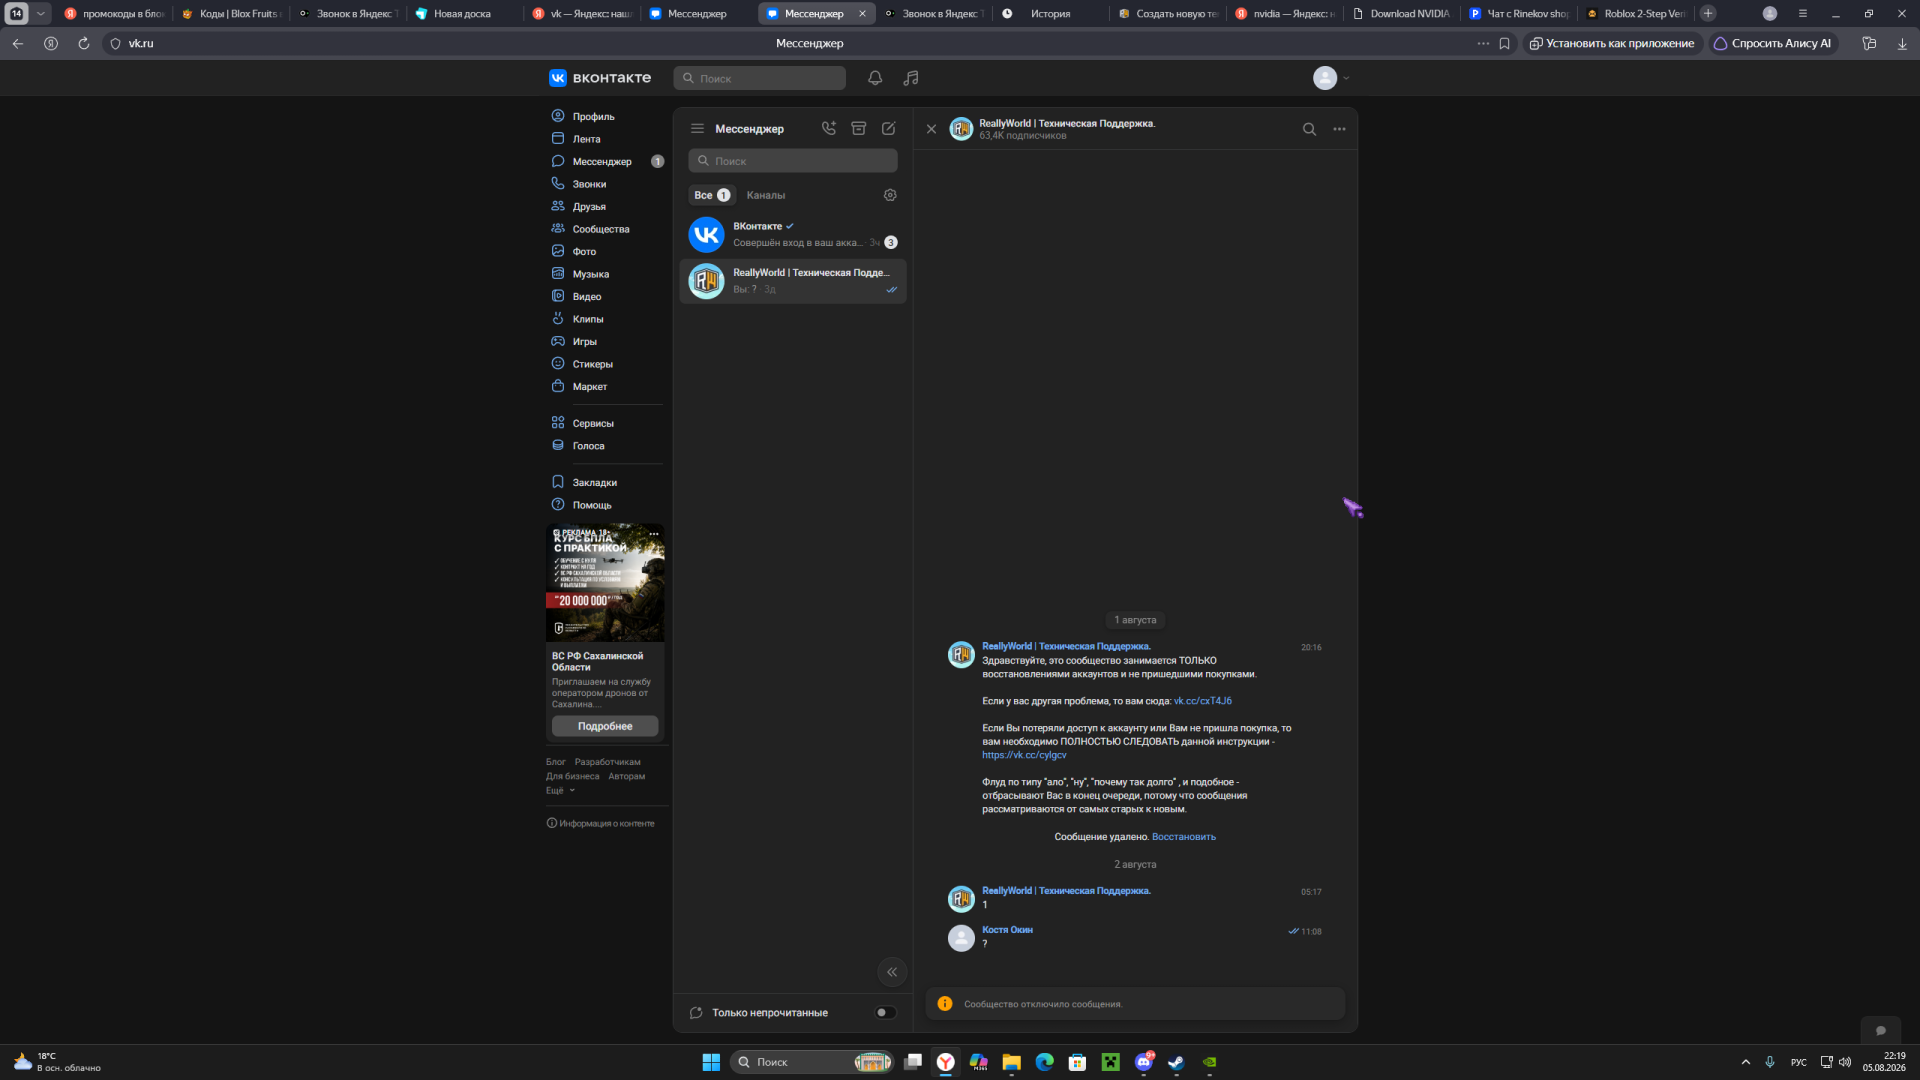This screenshot has width=1920, height=1080.
Task: Show hidden system tray icons
Action: [x=1746, y=1062]
